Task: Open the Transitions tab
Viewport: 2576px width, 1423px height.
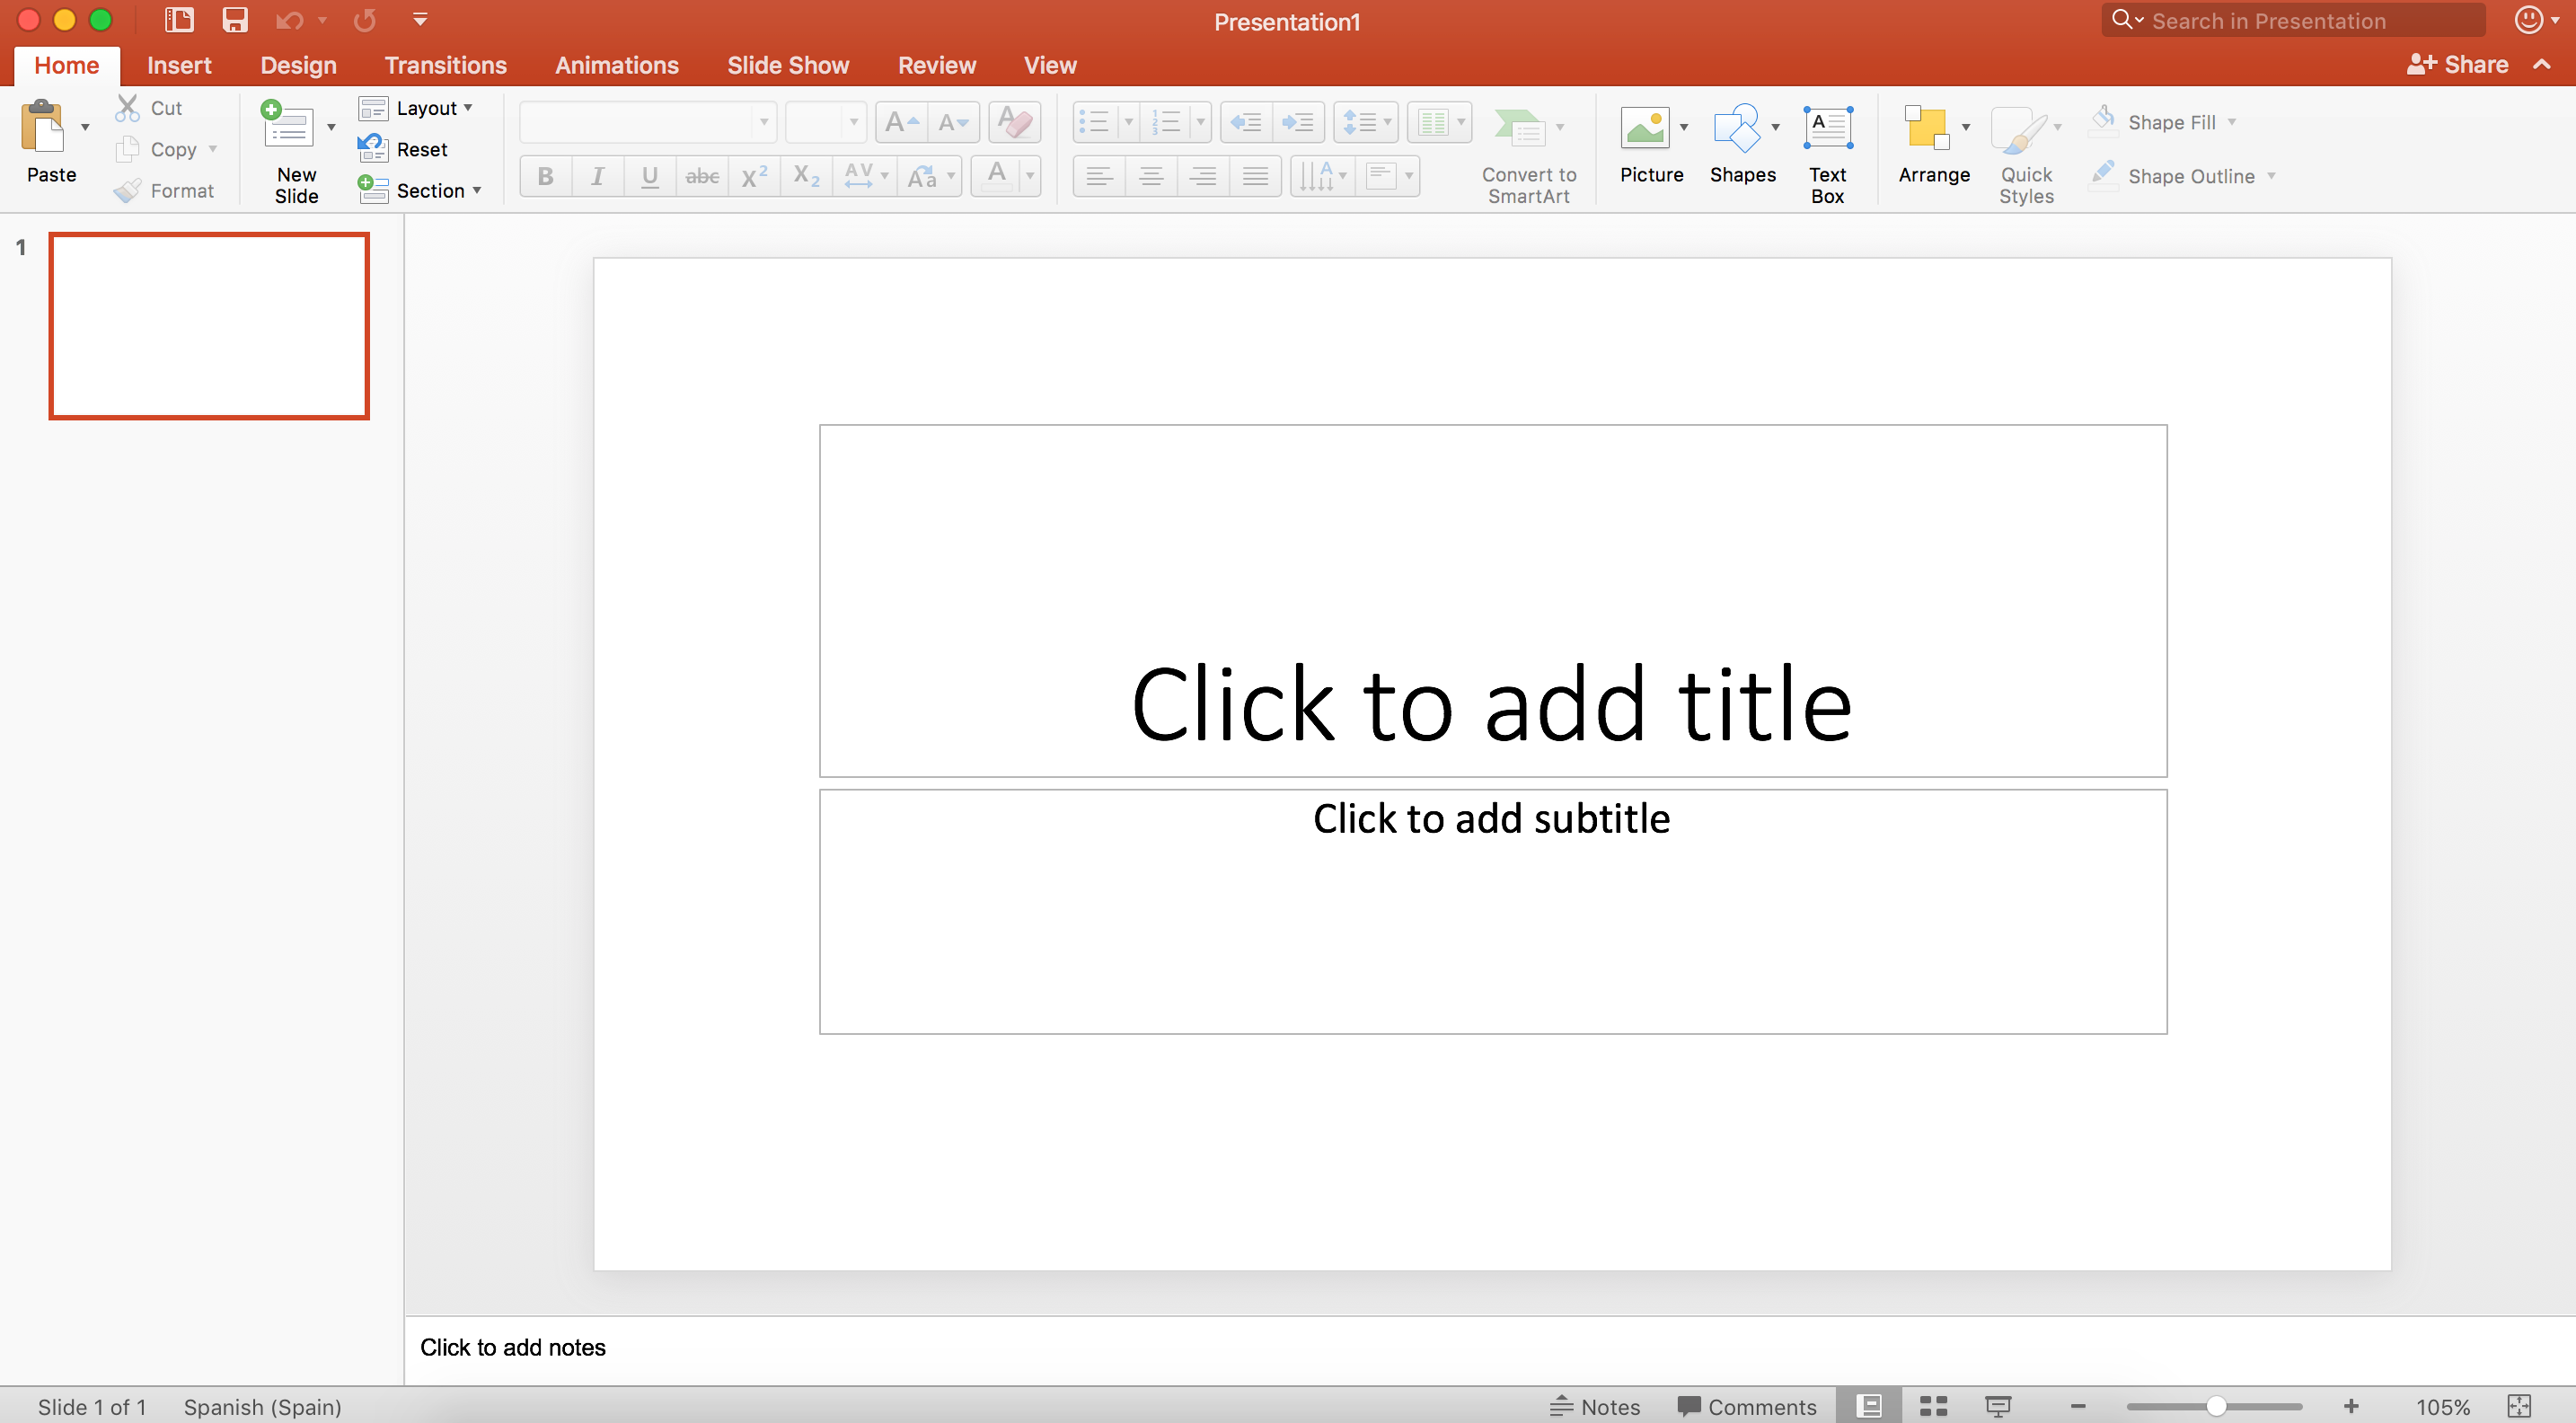Action: click(x=445, y=65)
